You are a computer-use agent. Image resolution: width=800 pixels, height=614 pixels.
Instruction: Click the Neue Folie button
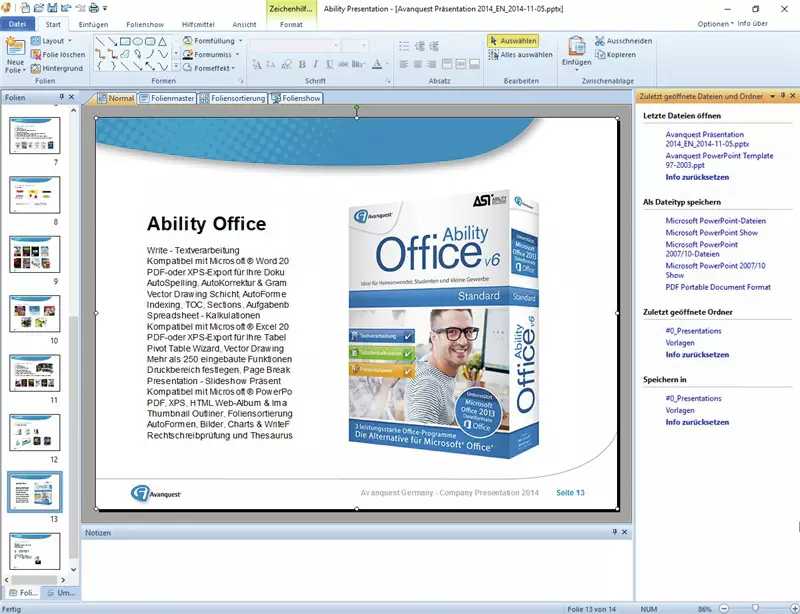click(15, 55)
